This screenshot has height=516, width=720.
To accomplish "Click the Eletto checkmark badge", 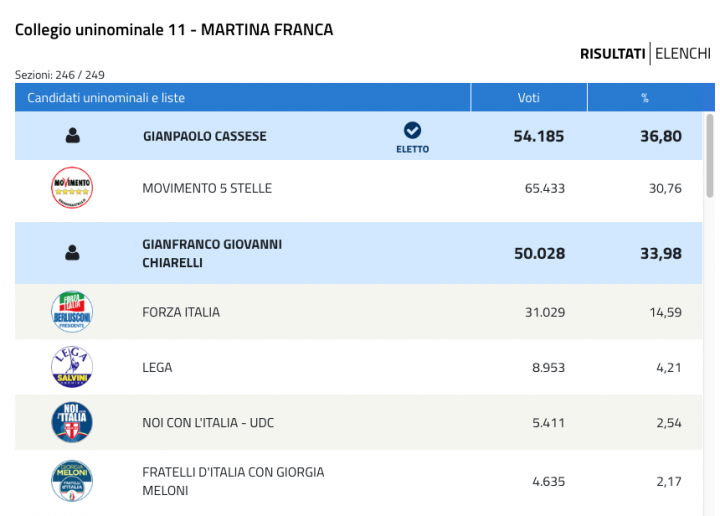I will coord(412,138).
